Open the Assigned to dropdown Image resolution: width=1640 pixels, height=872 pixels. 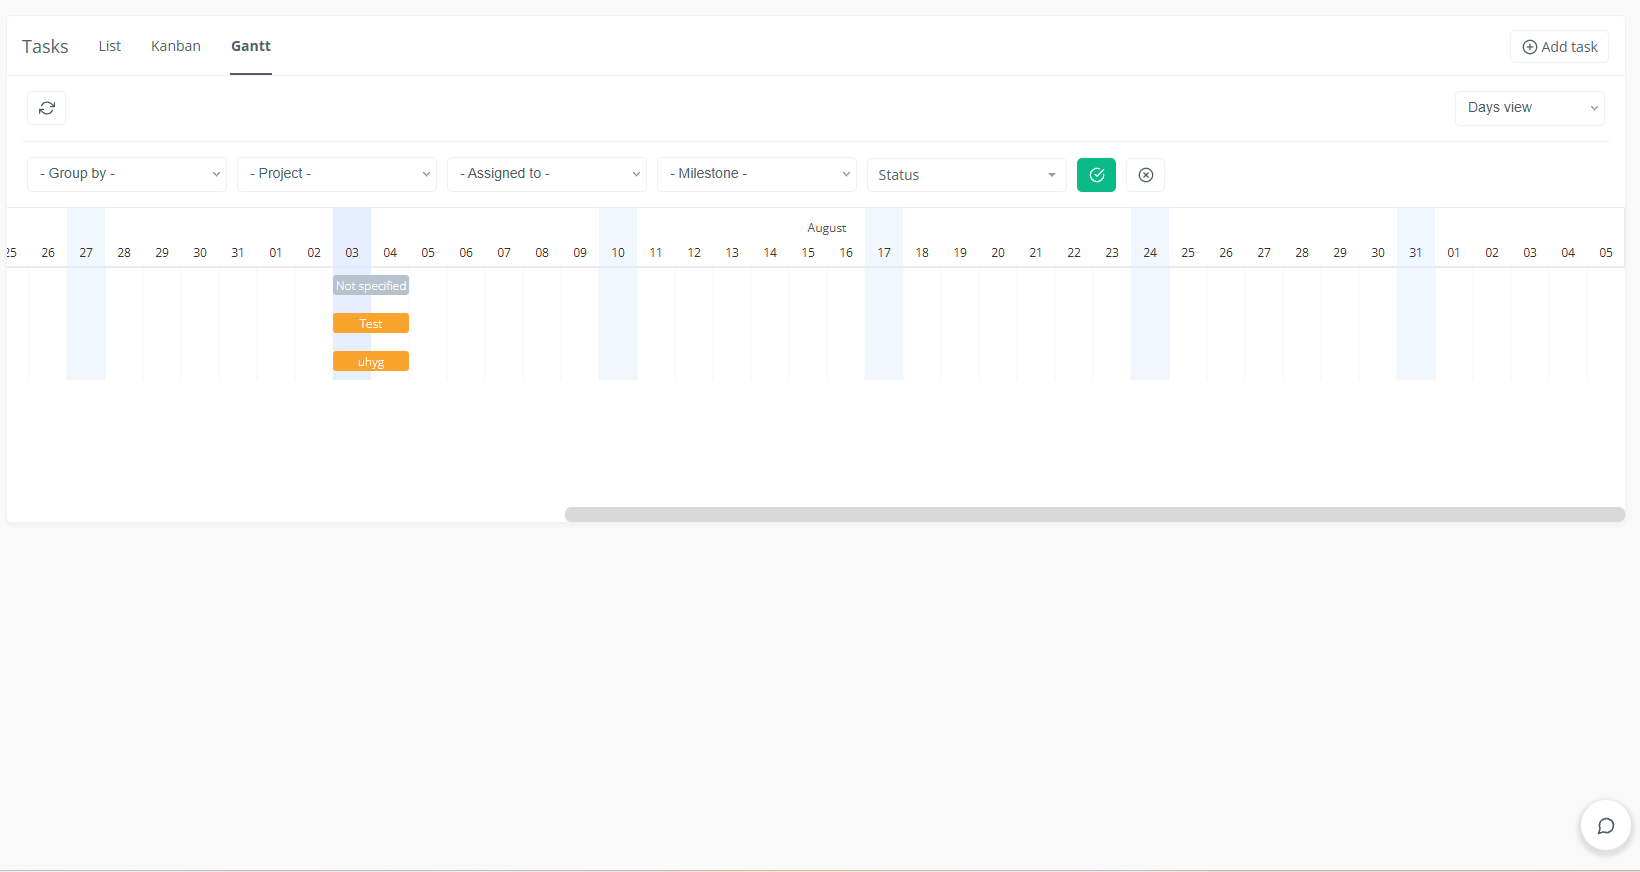click(x=547, y=174)
